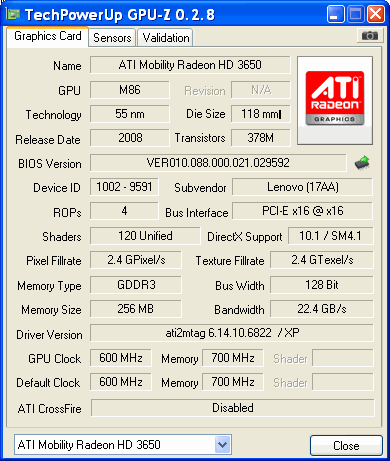
Task: Click the Bandwidth label
Action: pyautogui.click(x=239, y=310)
